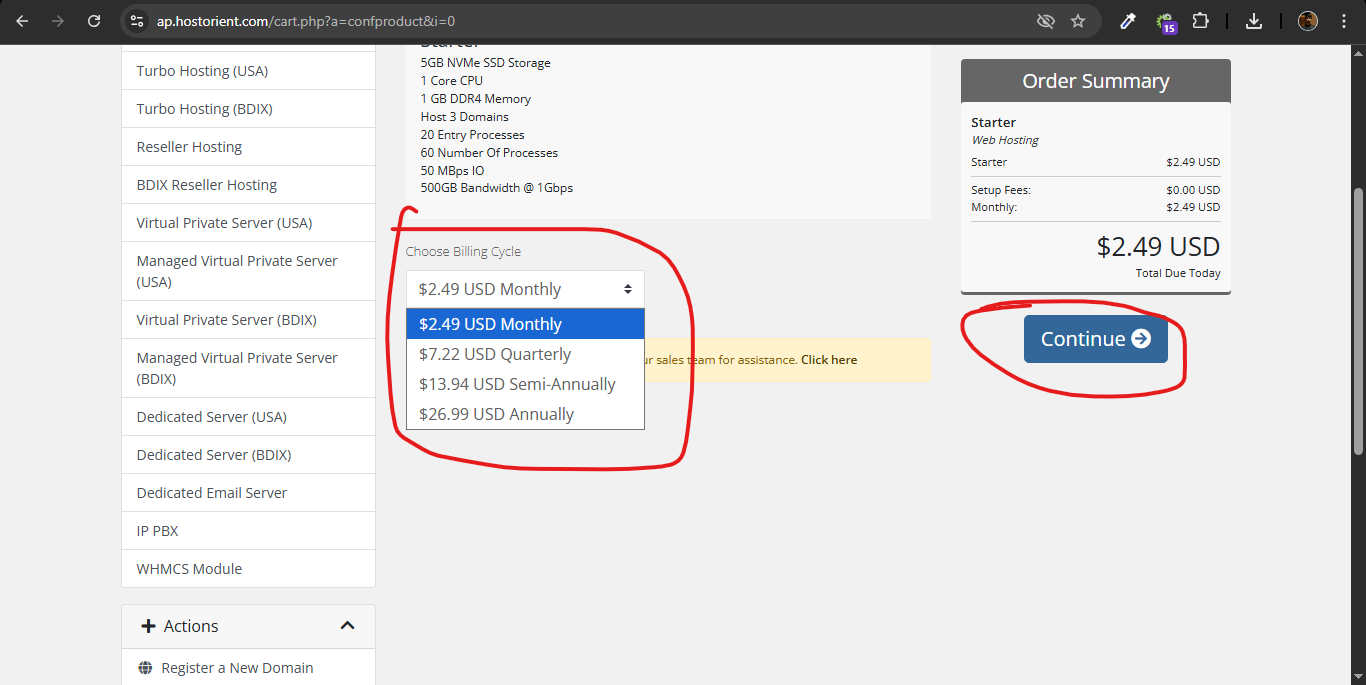
Task: Choose $26.99 USD Annually option
Action: (496, 414)
